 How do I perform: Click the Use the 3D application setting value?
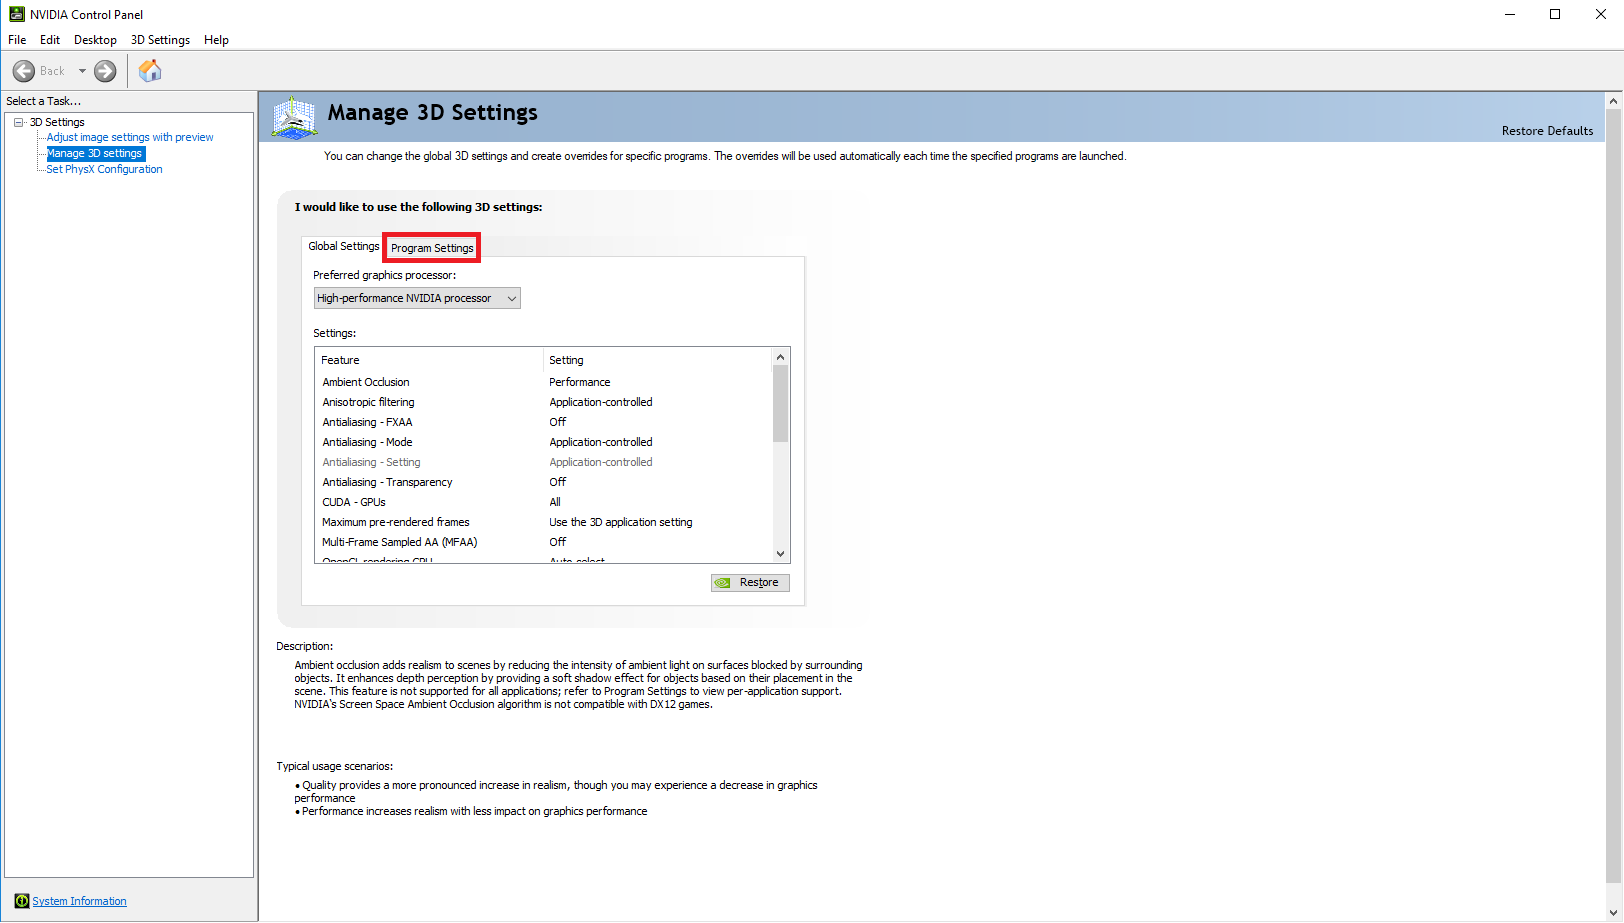(620, 522)
